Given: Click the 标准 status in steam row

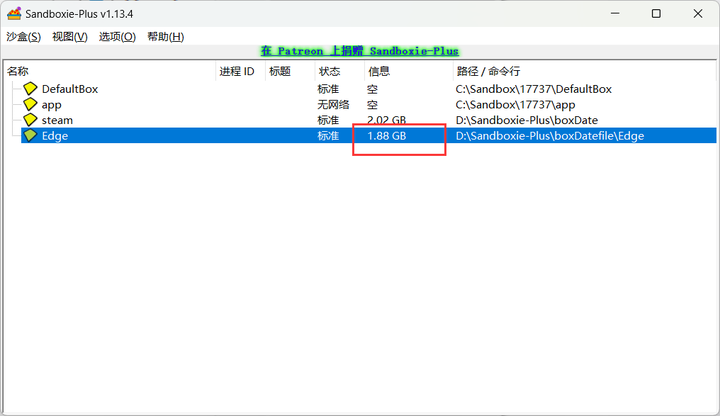Looking at the screenshot, I should [x=328, y=120].
